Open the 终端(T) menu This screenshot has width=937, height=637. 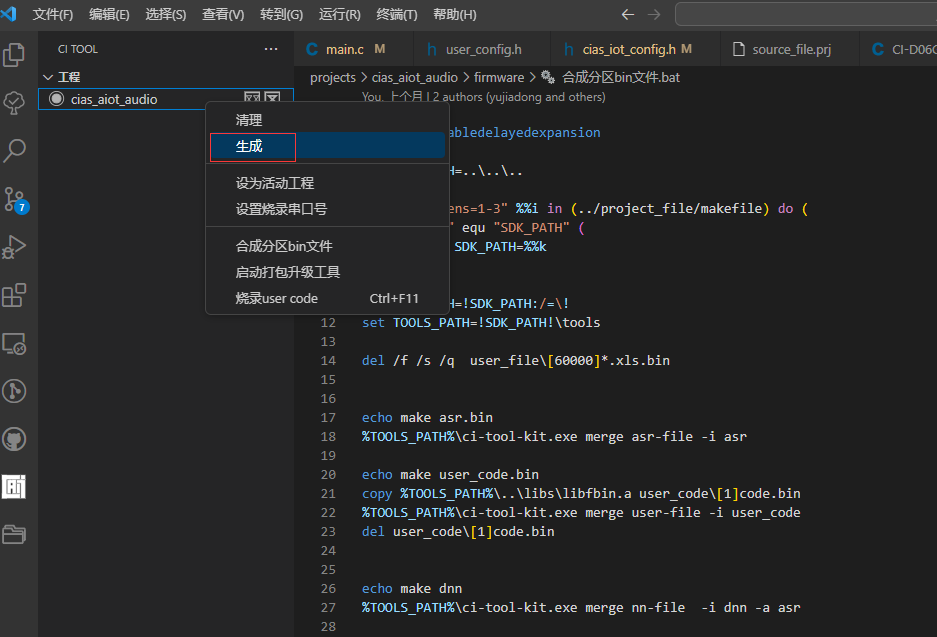point(397,14)
